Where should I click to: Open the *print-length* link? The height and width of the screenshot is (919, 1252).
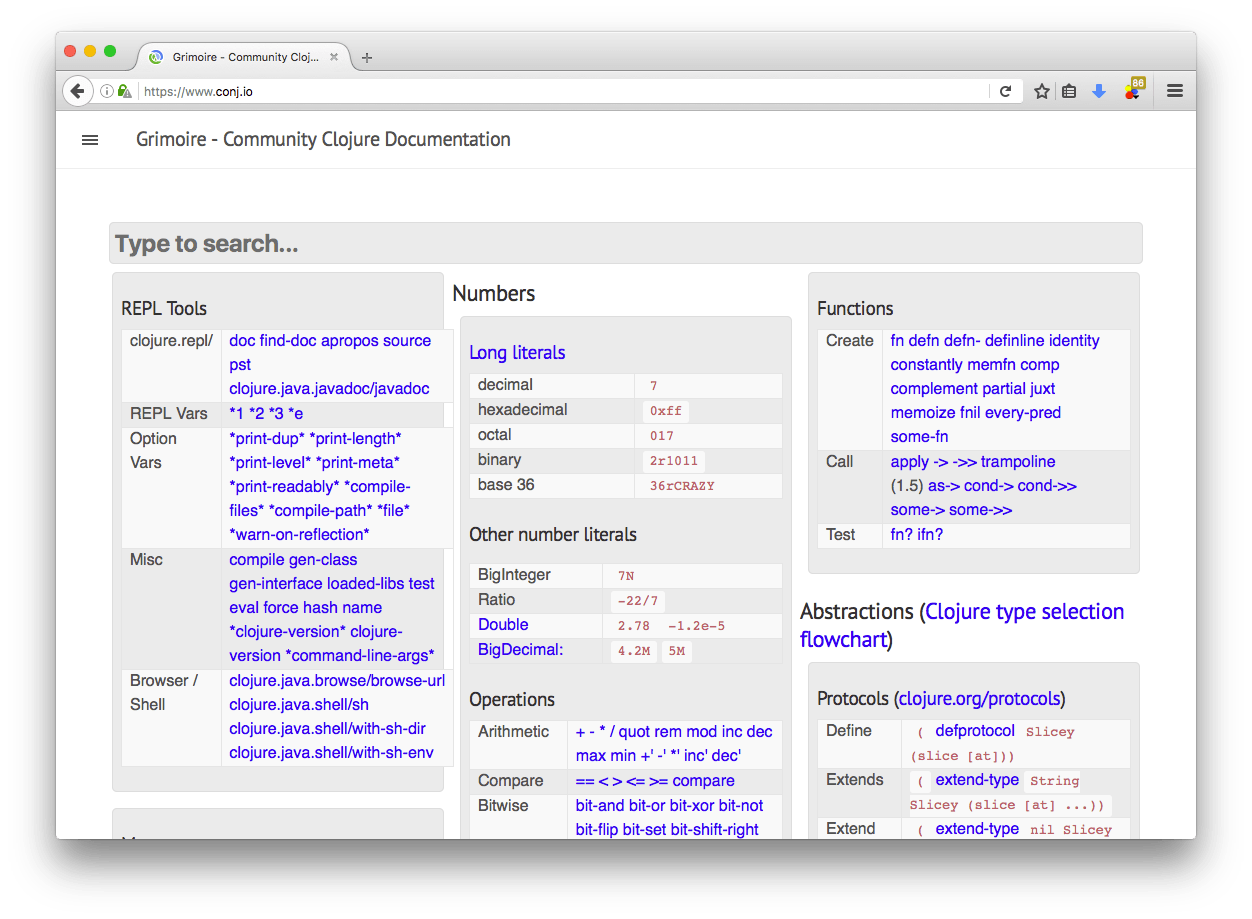coord(356,439)
